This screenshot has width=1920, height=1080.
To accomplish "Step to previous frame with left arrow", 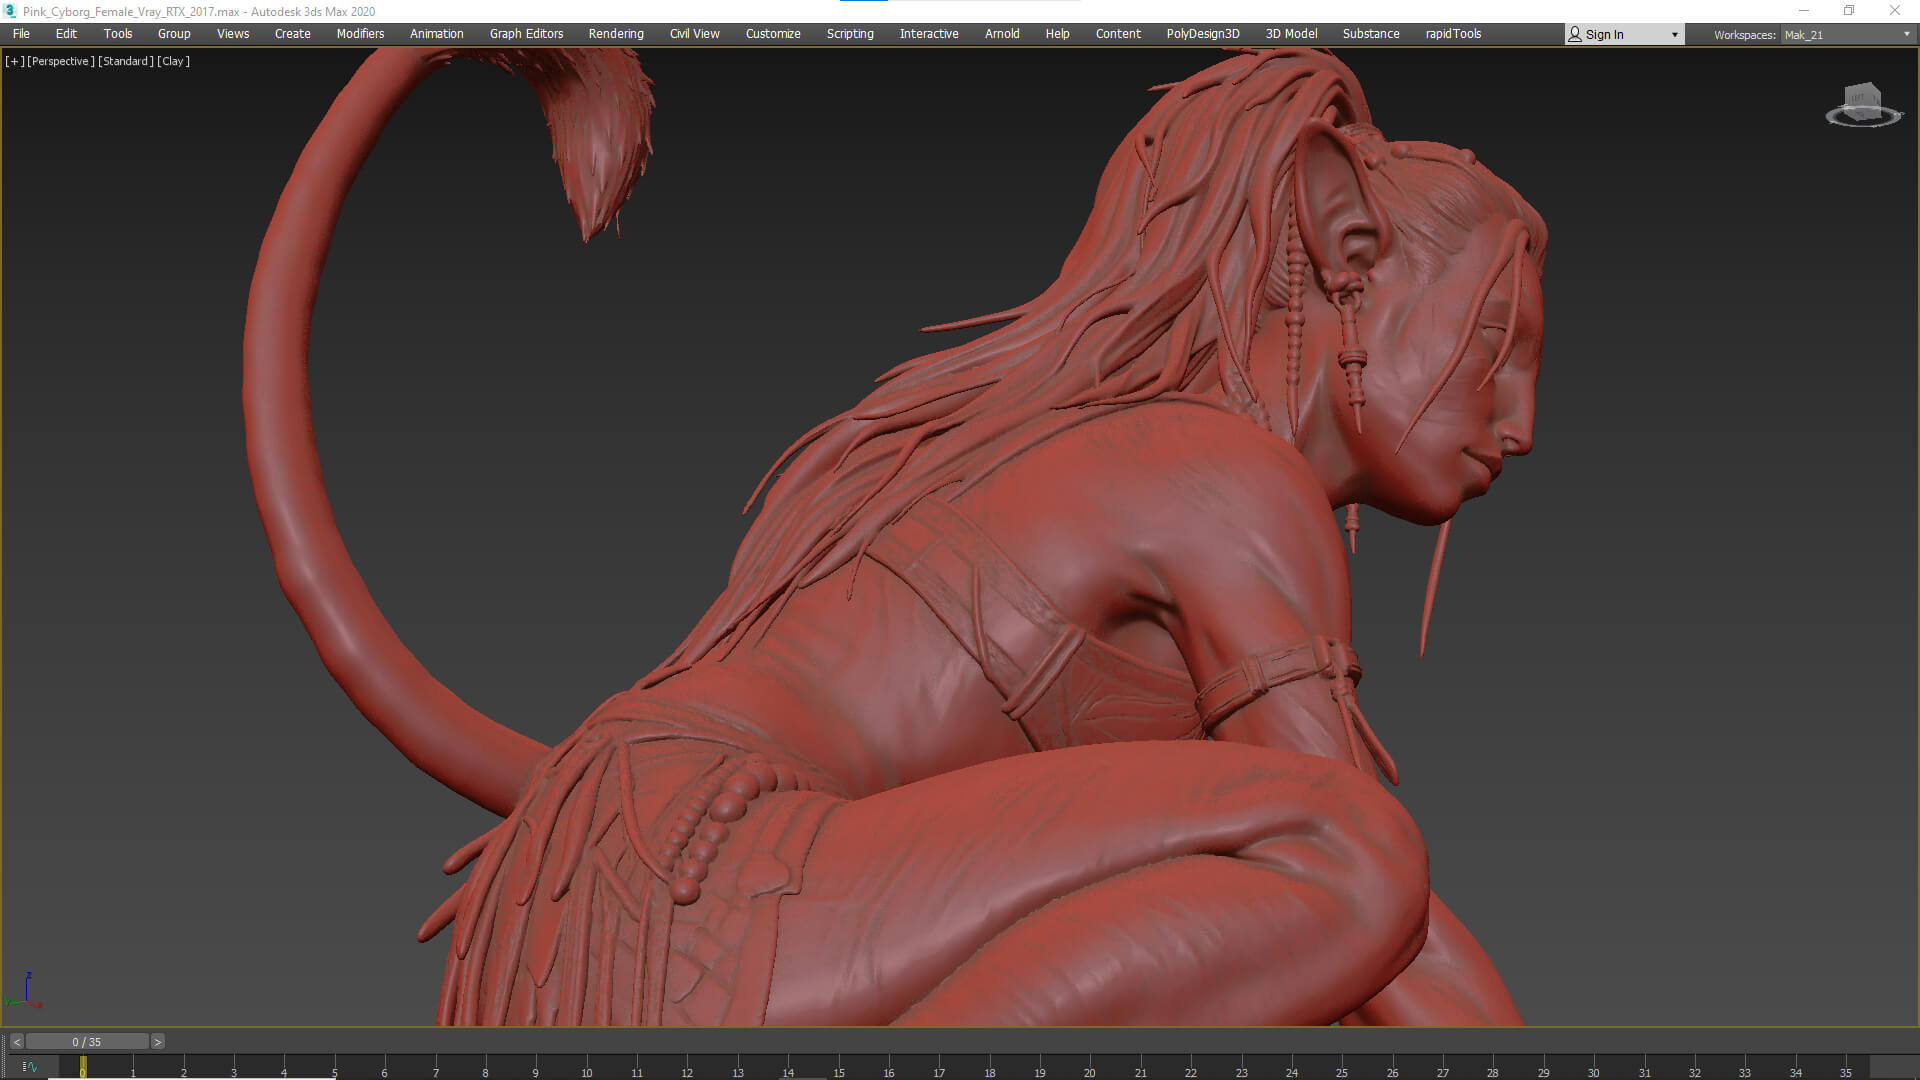I will [x=16, y=1042].
